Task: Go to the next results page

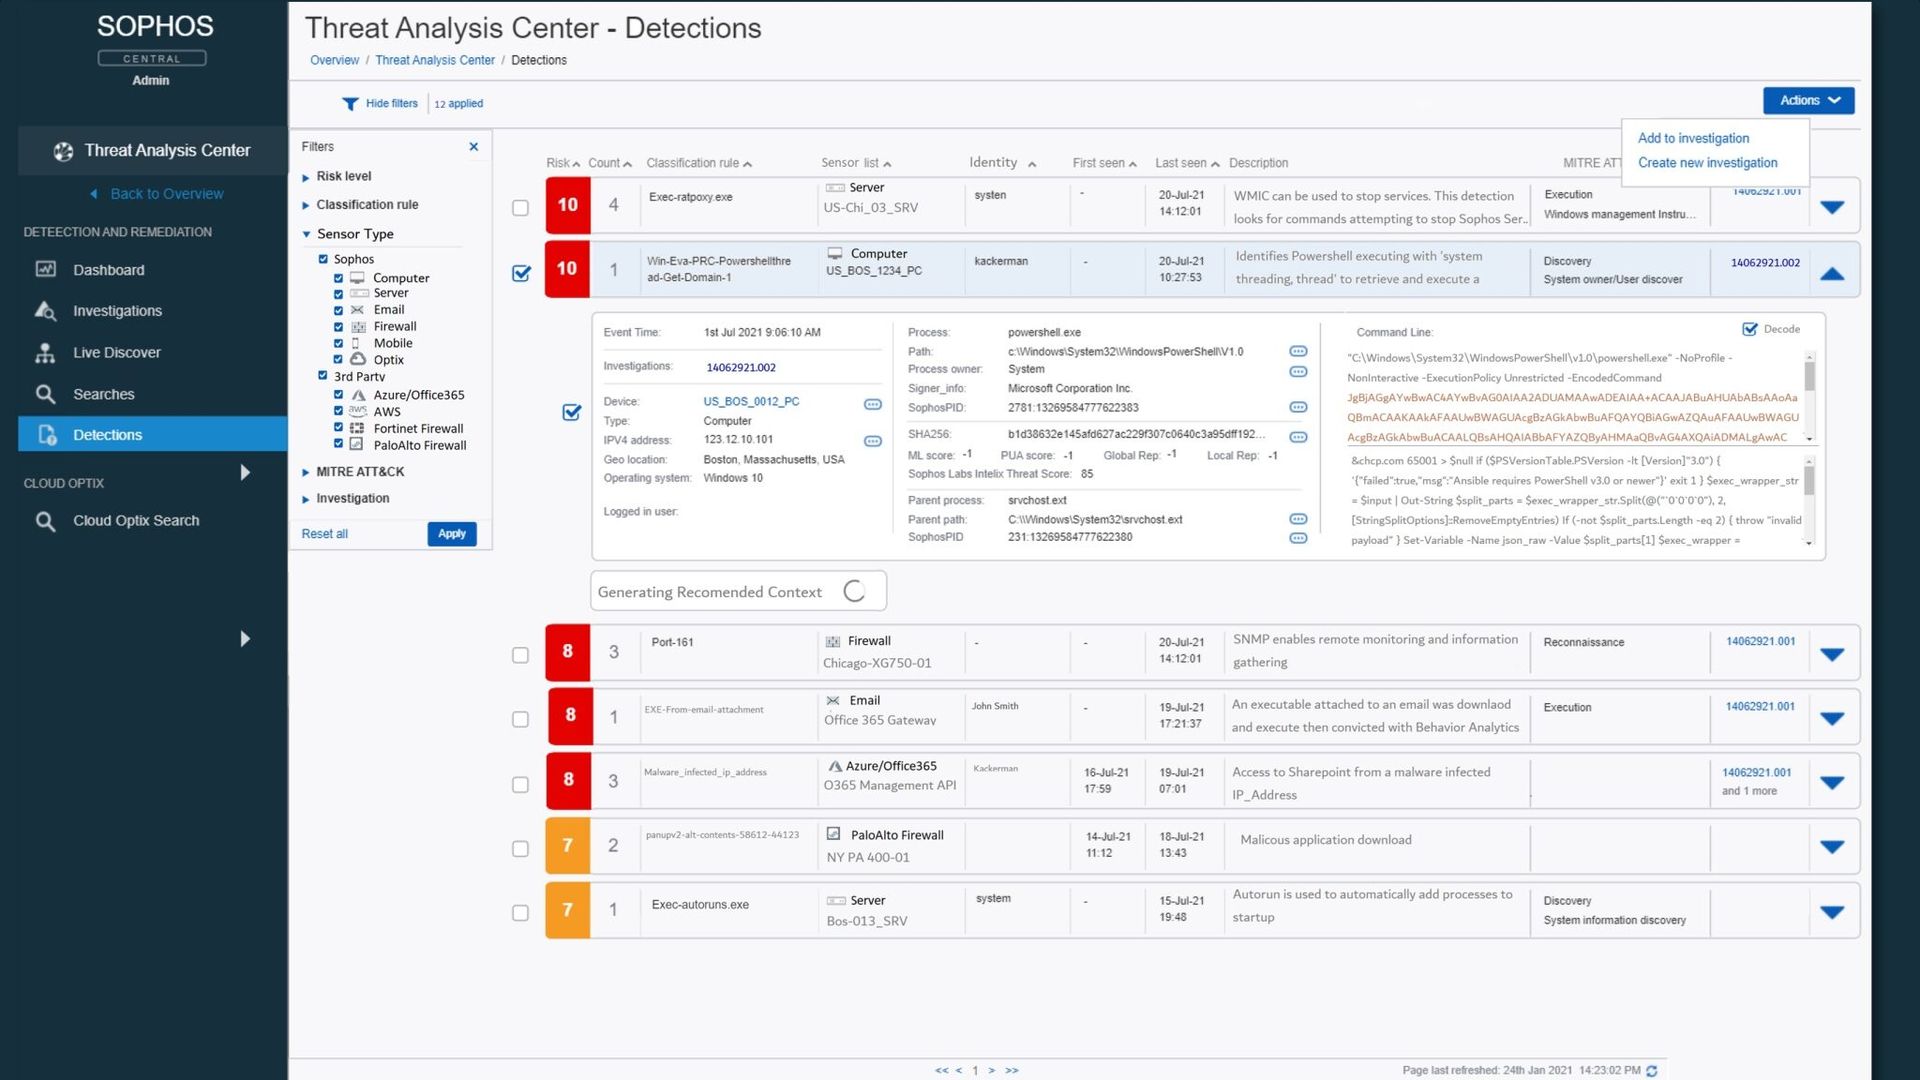Action: point(991,1071)
